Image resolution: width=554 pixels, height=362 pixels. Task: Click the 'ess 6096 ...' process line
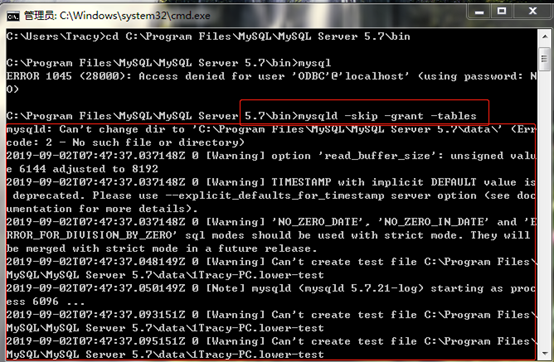[x=46, y=302]
